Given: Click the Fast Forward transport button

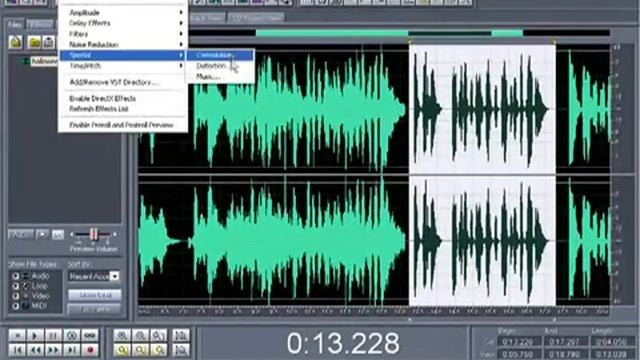Looking at the screenshot, I should (x=53, y=350).
